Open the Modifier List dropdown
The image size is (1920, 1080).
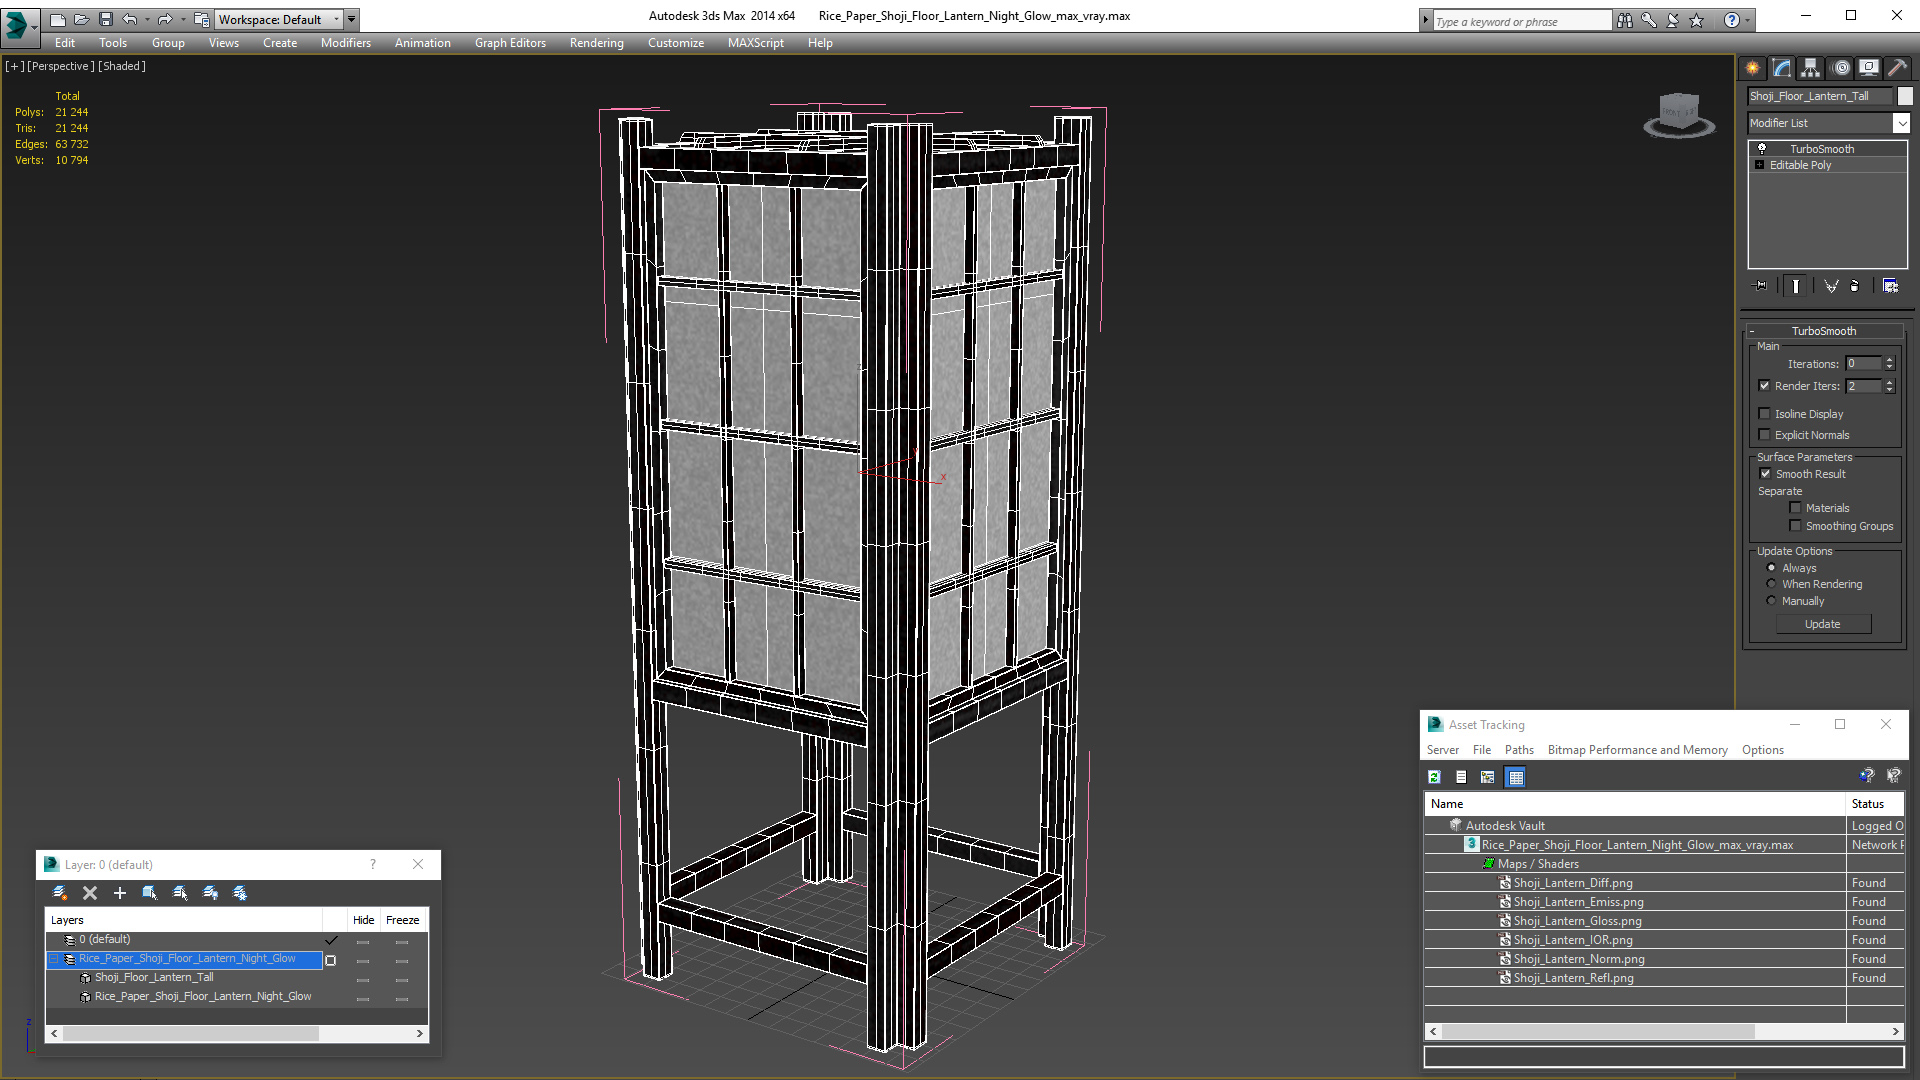1900,123
